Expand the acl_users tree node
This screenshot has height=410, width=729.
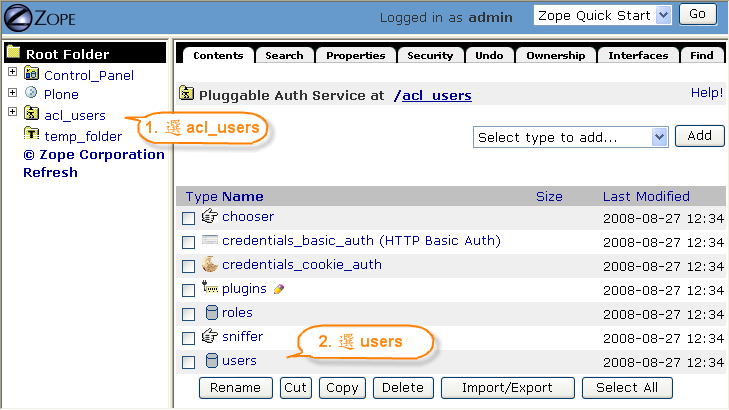tap(13, 112)
